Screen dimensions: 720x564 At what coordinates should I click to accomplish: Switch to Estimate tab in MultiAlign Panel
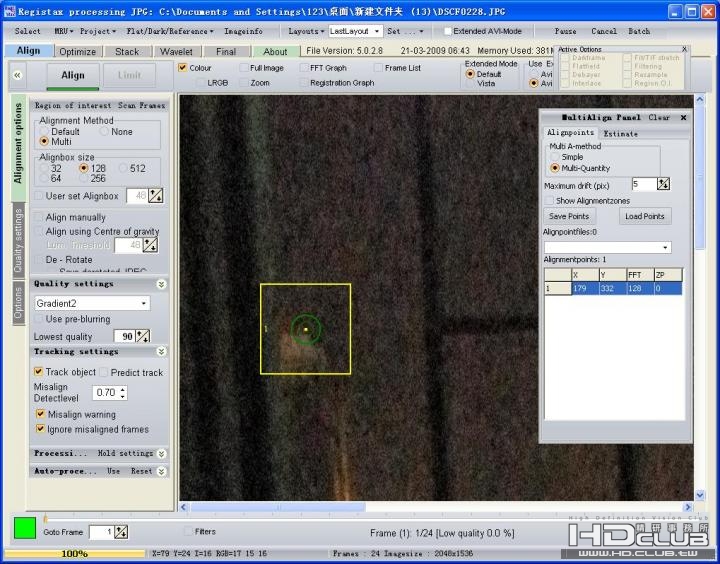tap(620, 134)
